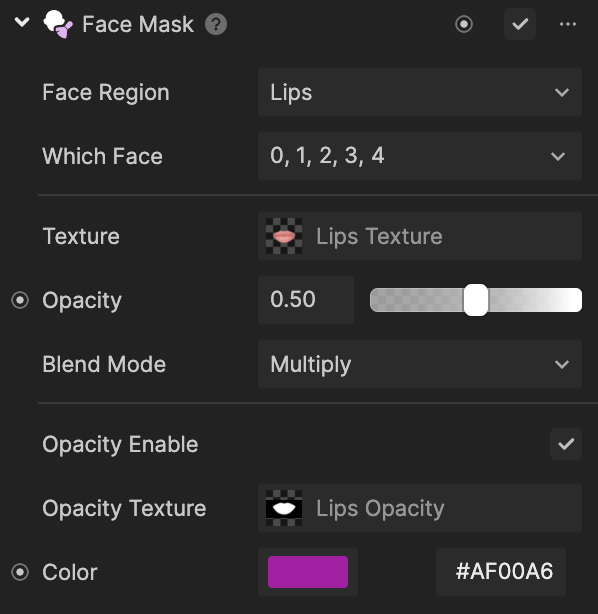Collapse the Face Mask section chevron
Image resolution: width=598 pixels, height=614 pixels.
coord(22,22)
